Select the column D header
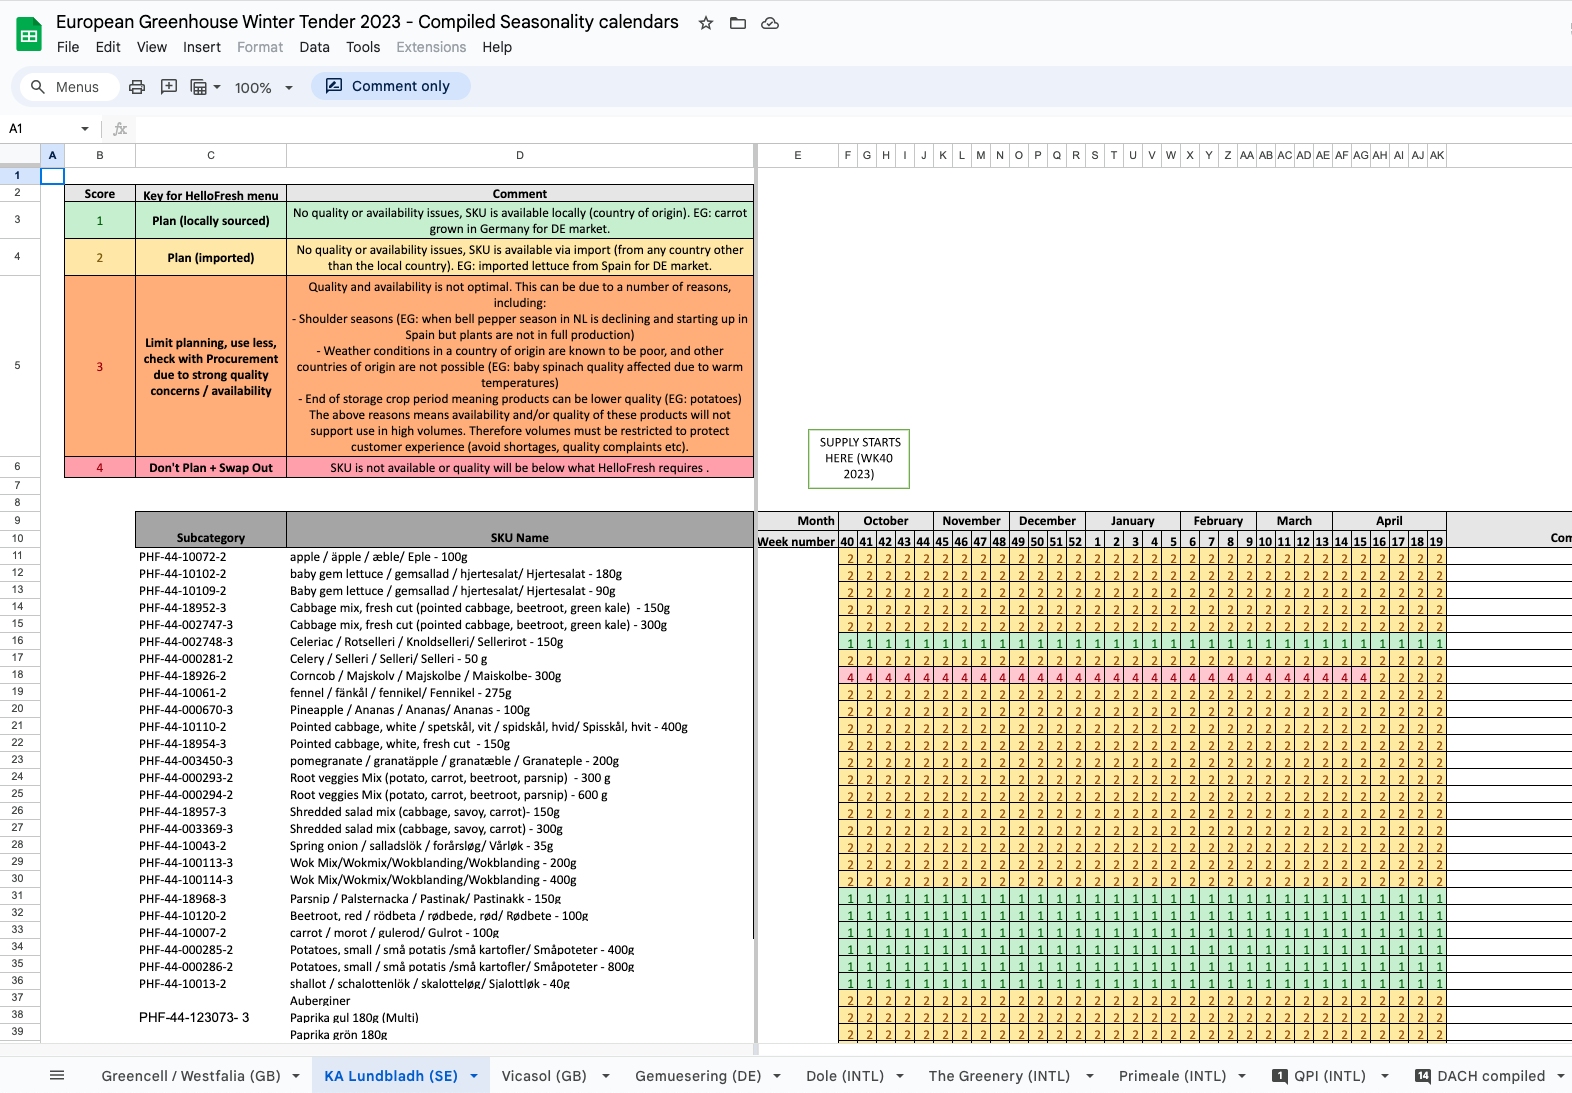The width and height of the screenshot is (1572, 1093). 520,155
